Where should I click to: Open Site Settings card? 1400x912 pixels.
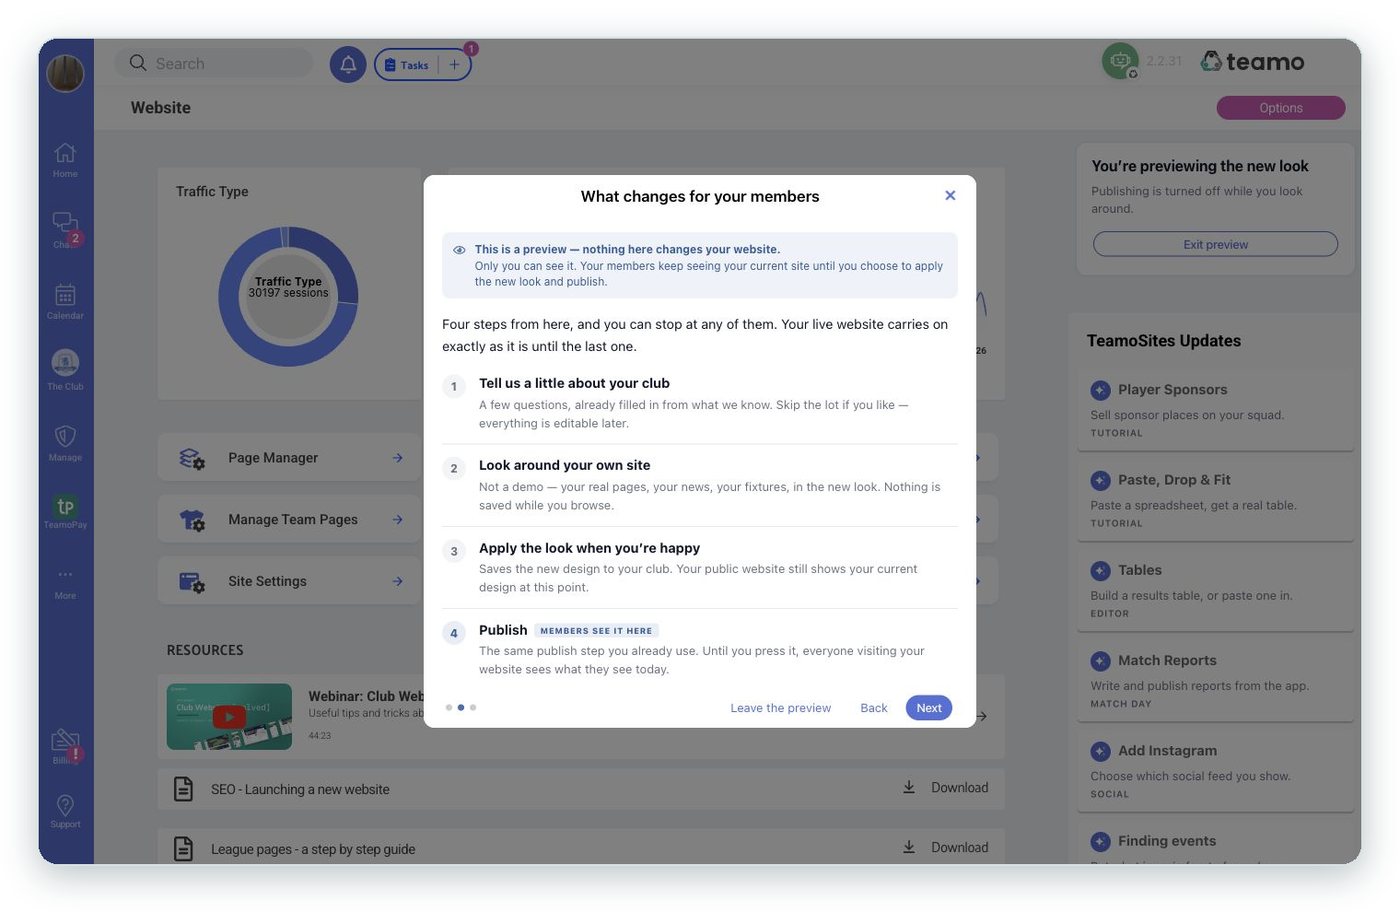[x=290, y=581]
